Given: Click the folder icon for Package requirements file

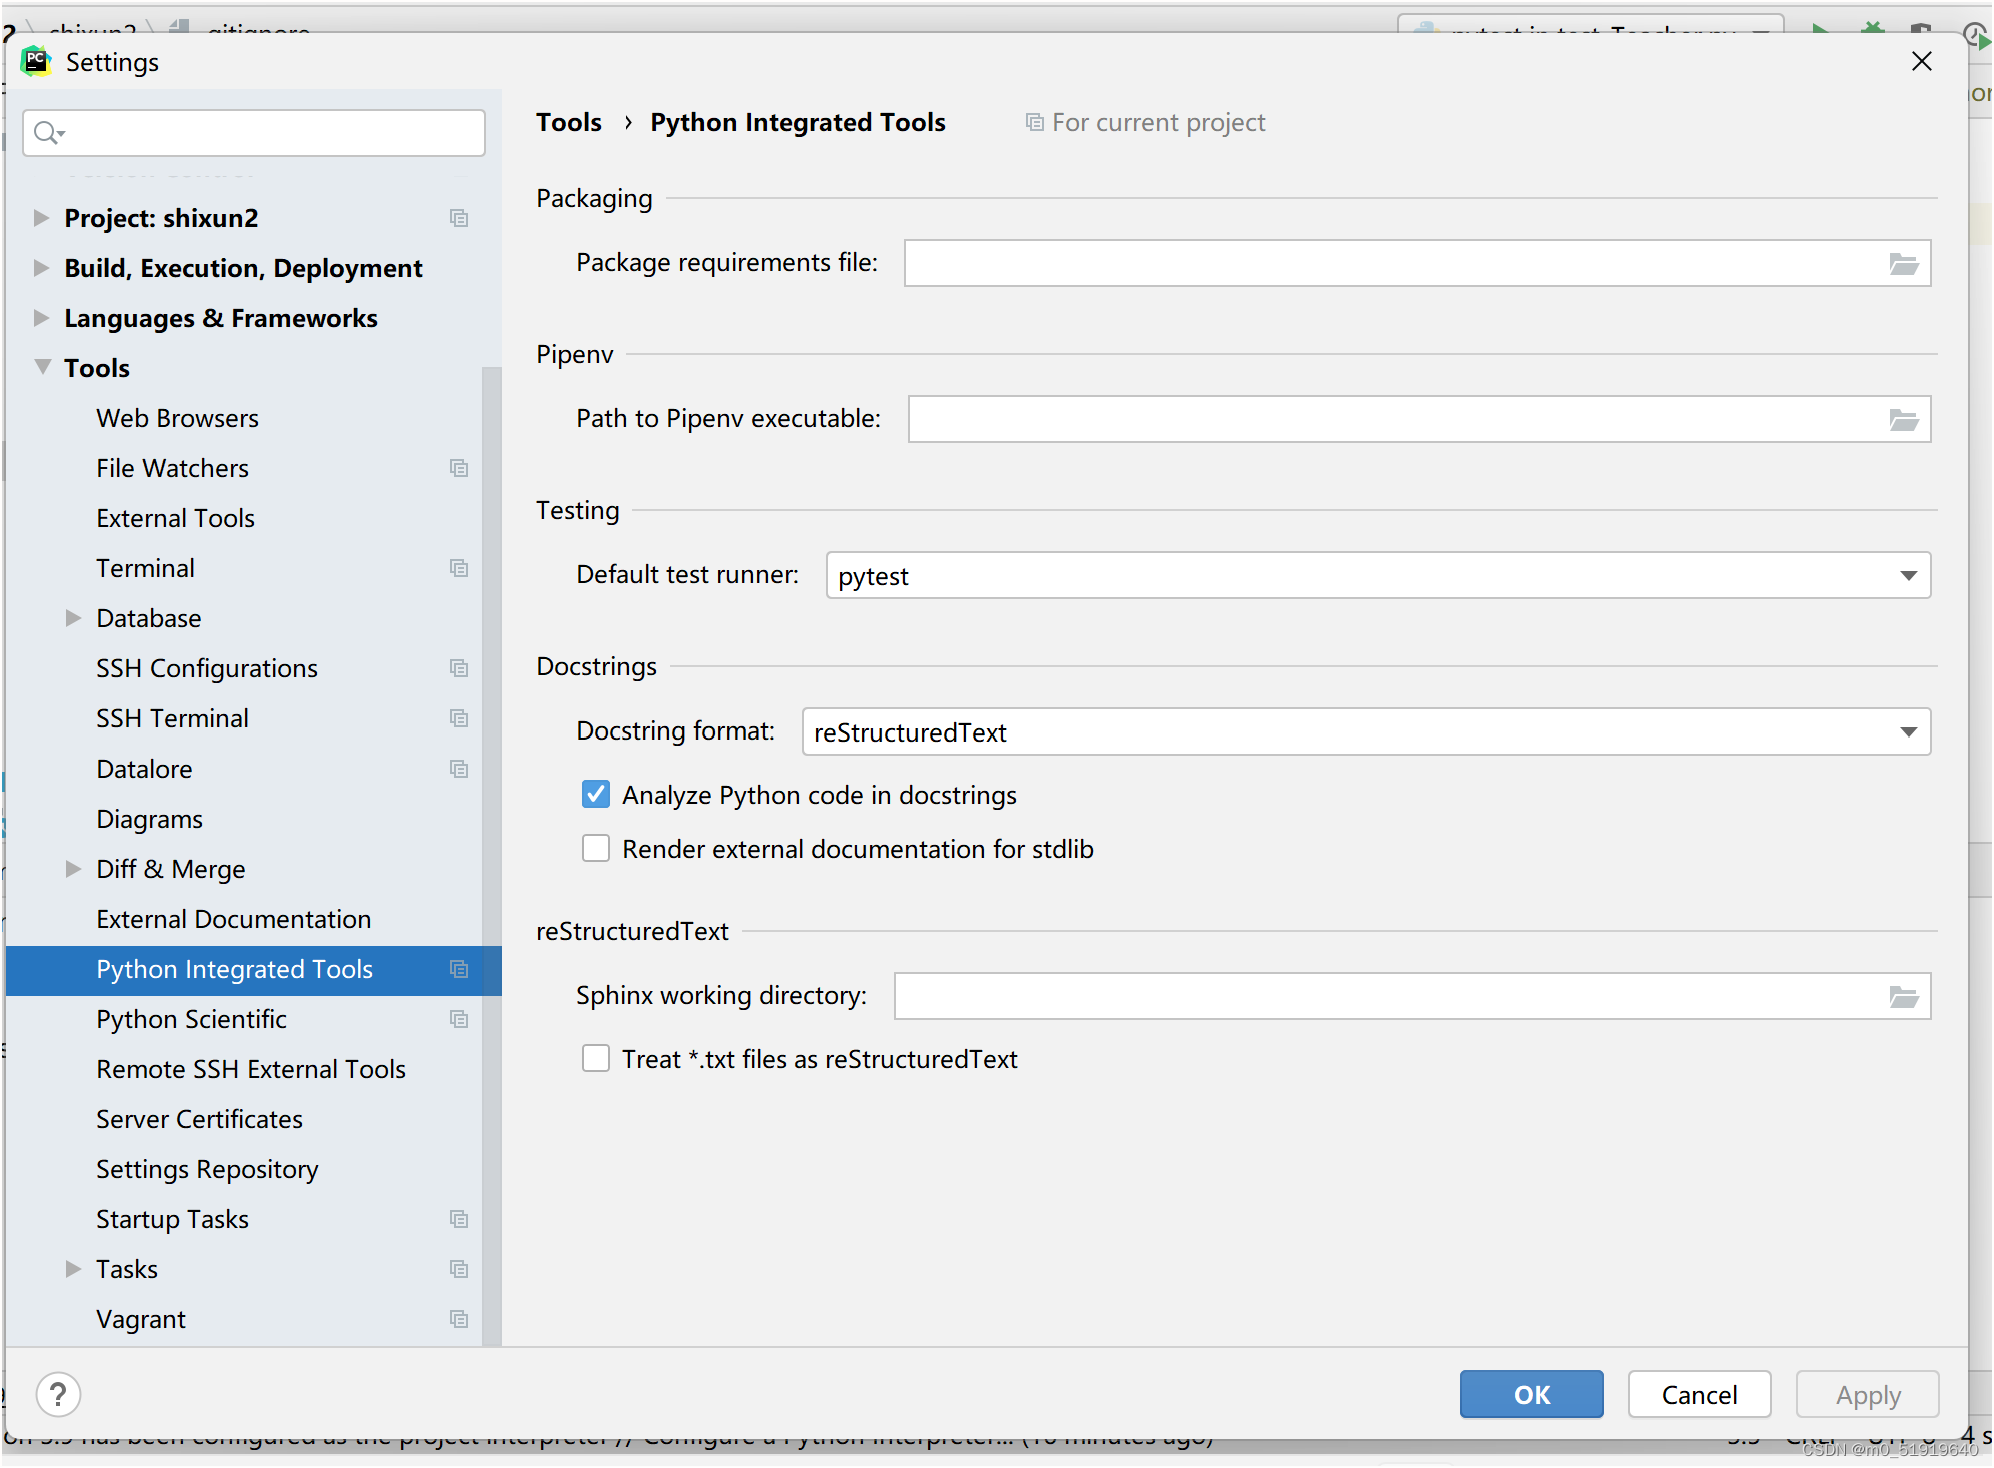Looking at the screenshot, I should click(x=1903, y=264).
